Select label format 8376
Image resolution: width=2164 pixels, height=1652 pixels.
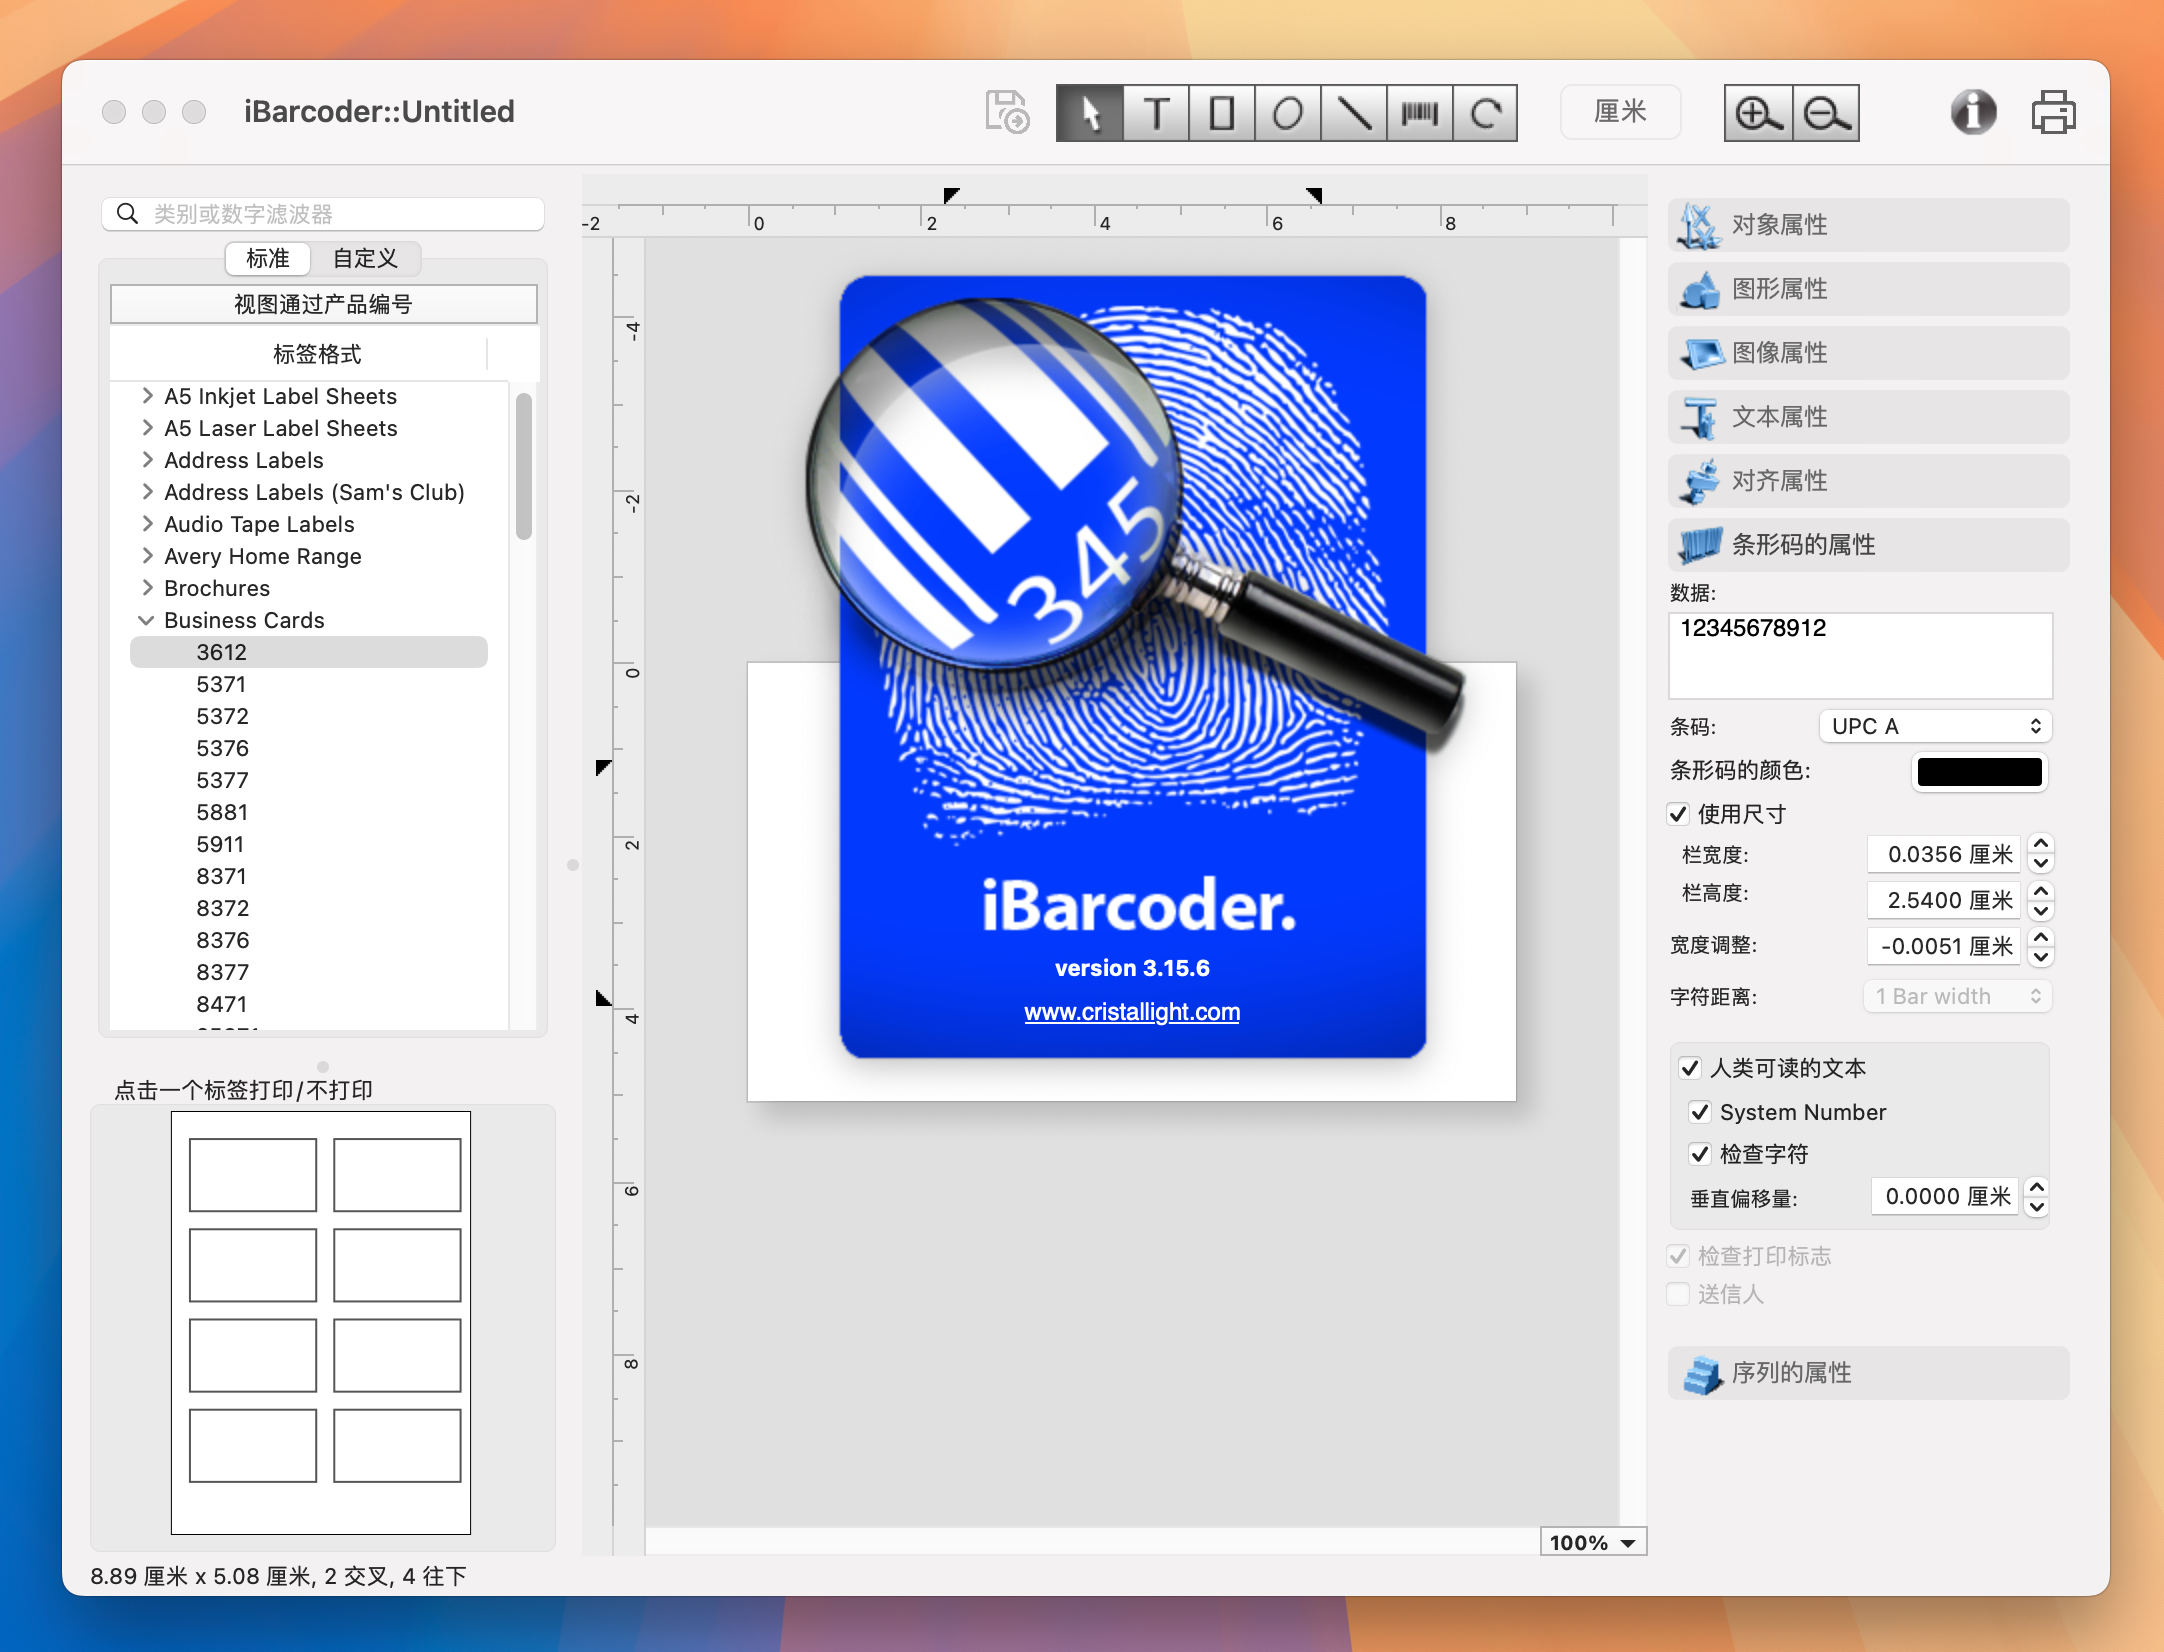[x=221, y=940]
